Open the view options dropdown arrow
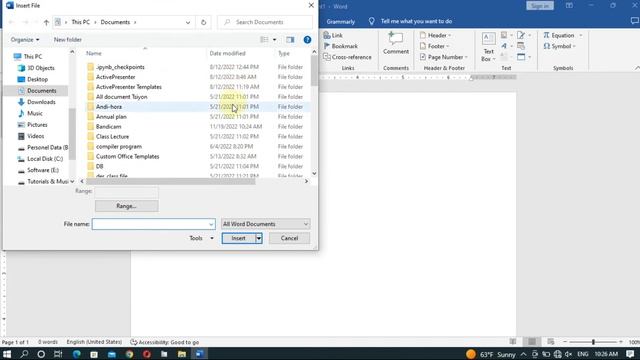This screenshot has height=360, width=640. pyautogui.click(x=274, y=40)
